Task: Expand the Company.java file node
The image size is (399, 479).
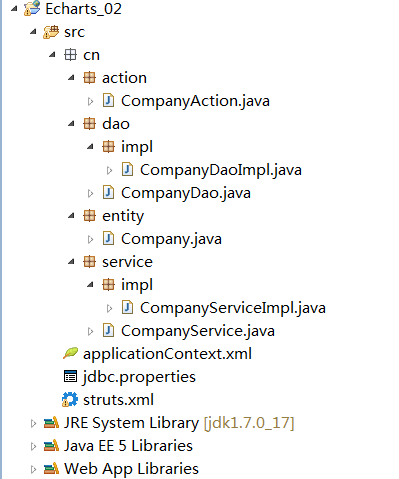Action: pyautogui.click(x=90, y=239)
